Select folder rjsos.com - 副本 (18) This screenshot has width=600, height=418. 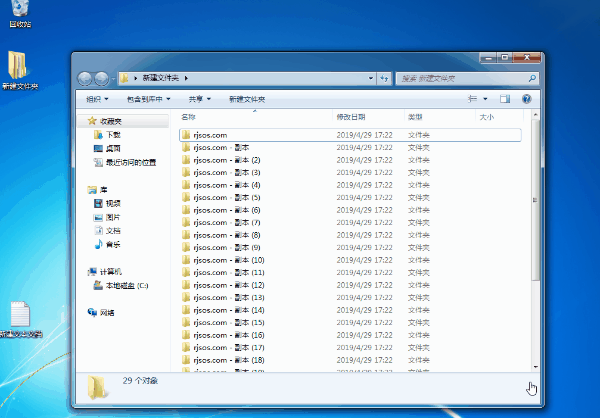point(350,360)
